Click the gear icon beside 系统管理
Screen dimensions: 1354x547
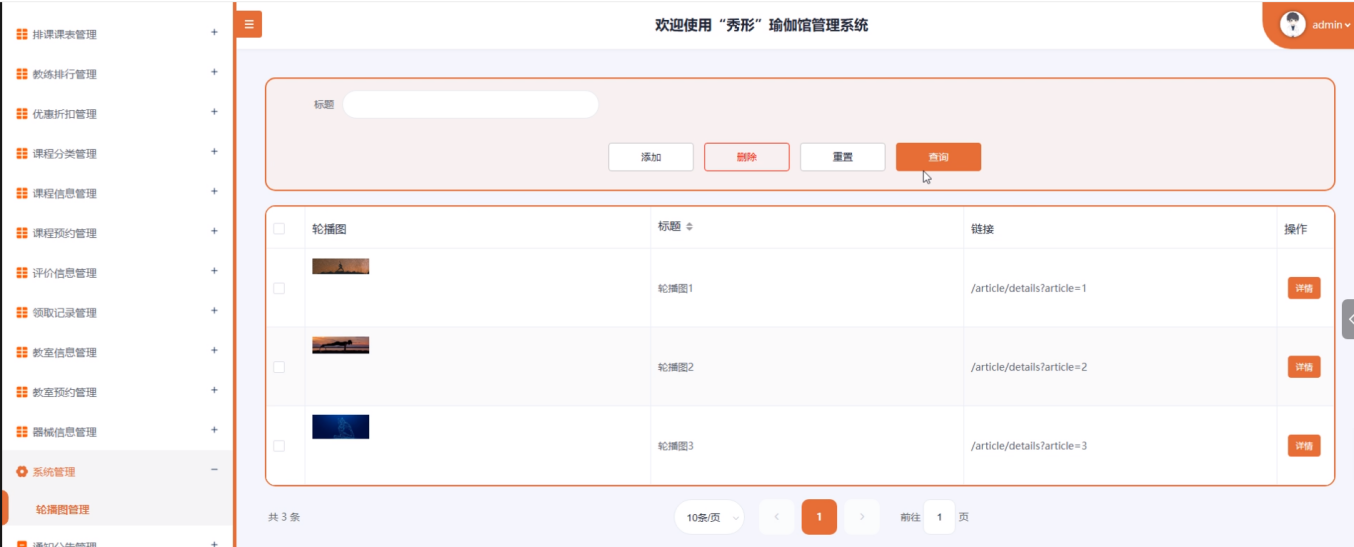click(x=22, y=471)
